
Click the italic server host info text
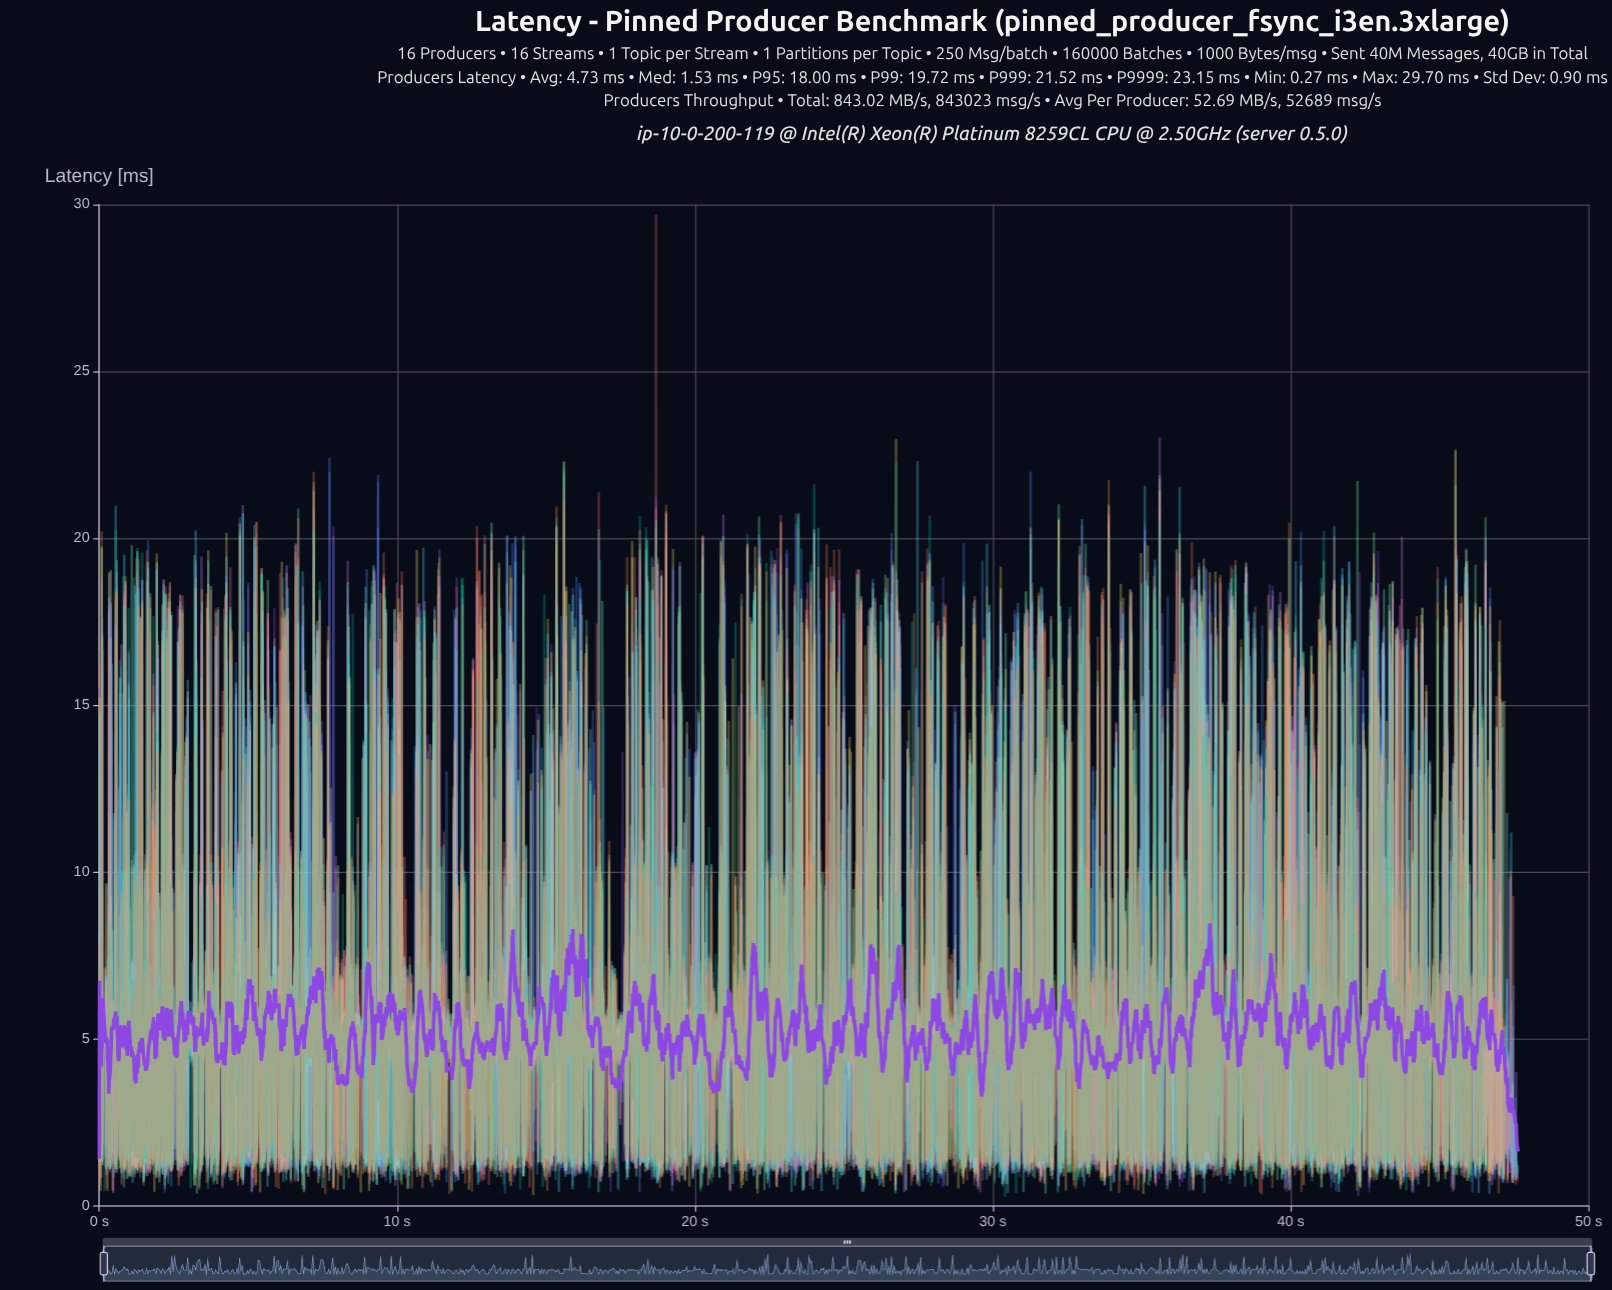[991, 133]
